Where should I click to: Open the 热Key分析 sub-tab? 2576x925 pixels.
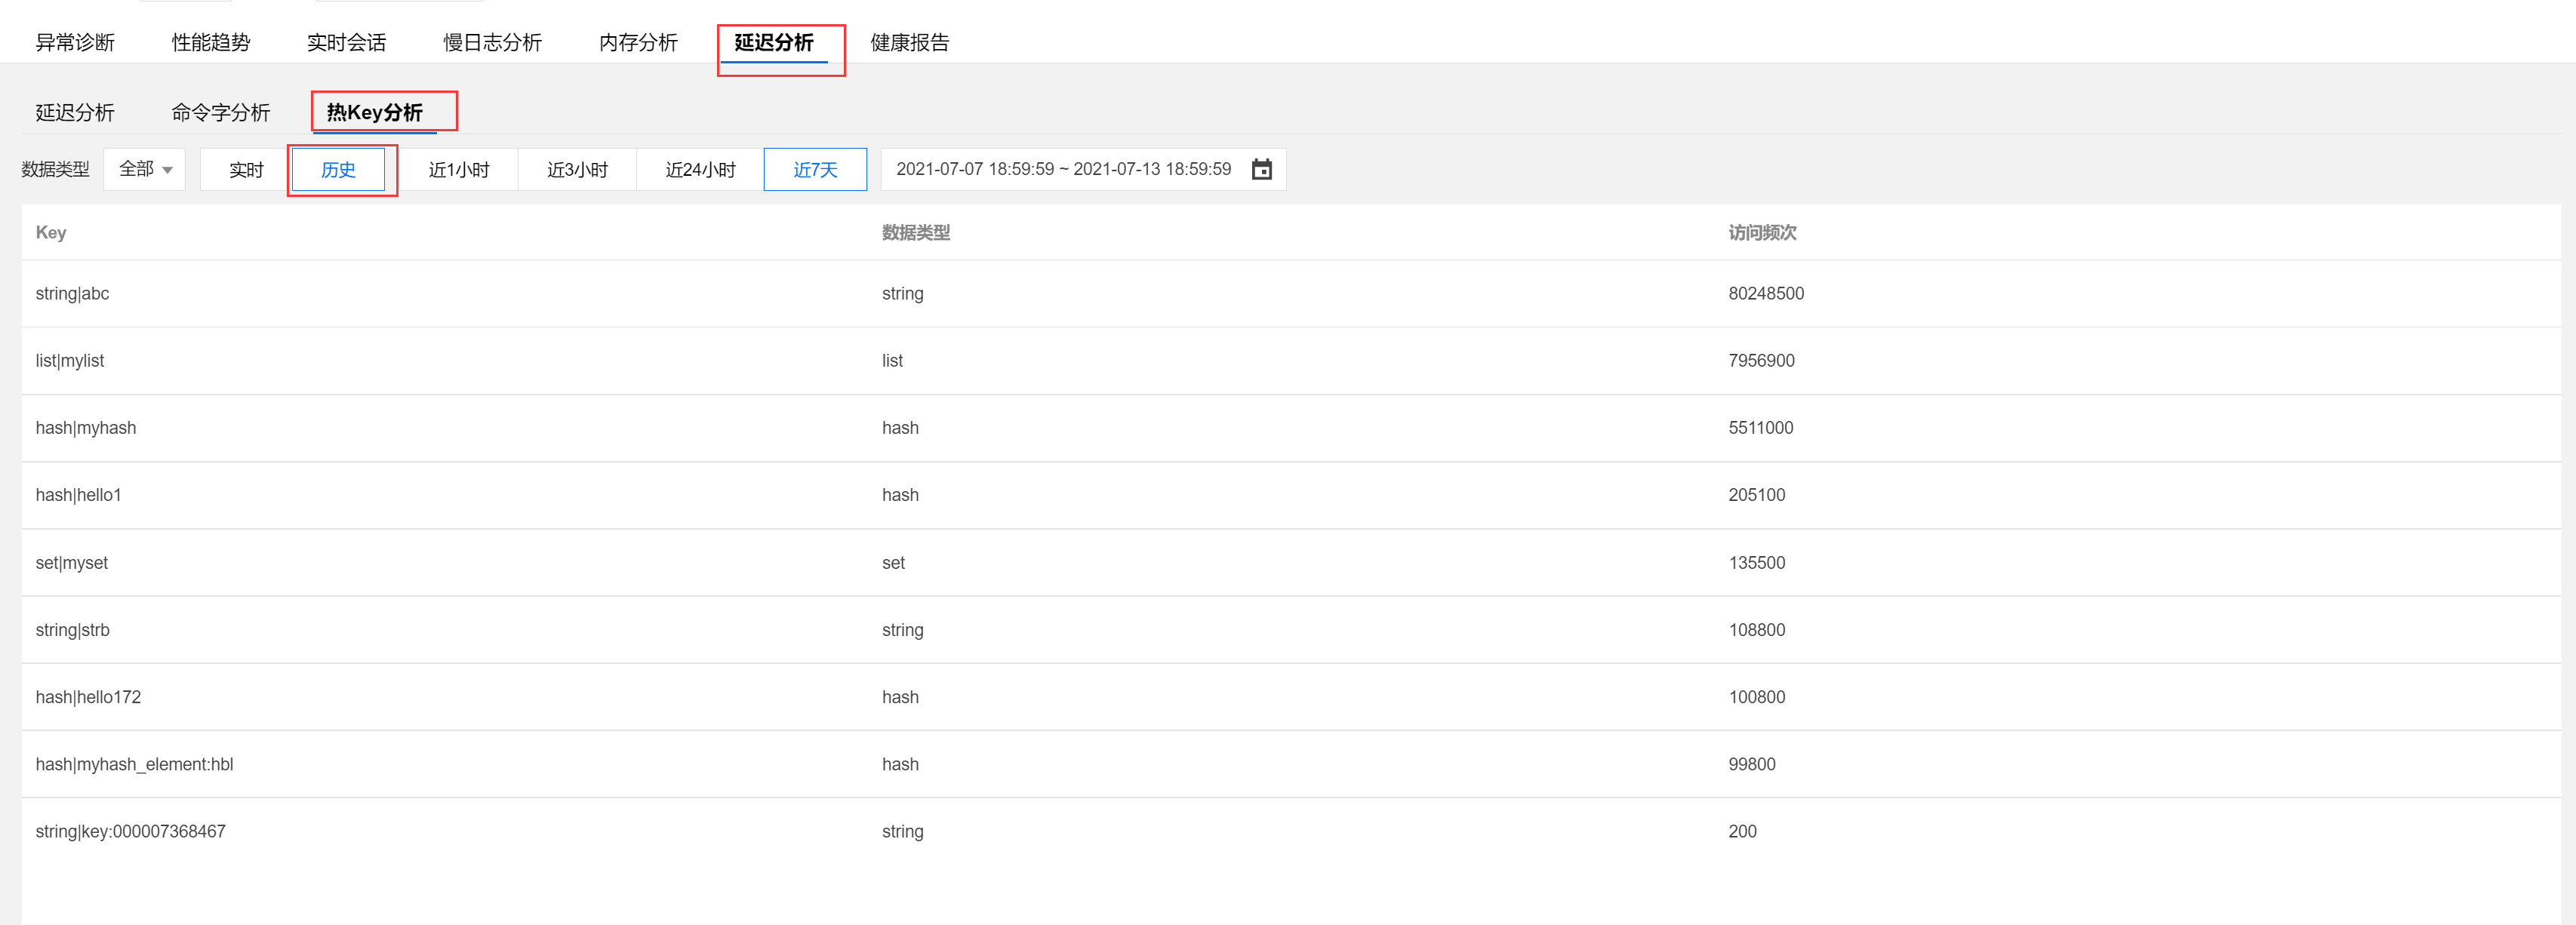click(375, 112)
